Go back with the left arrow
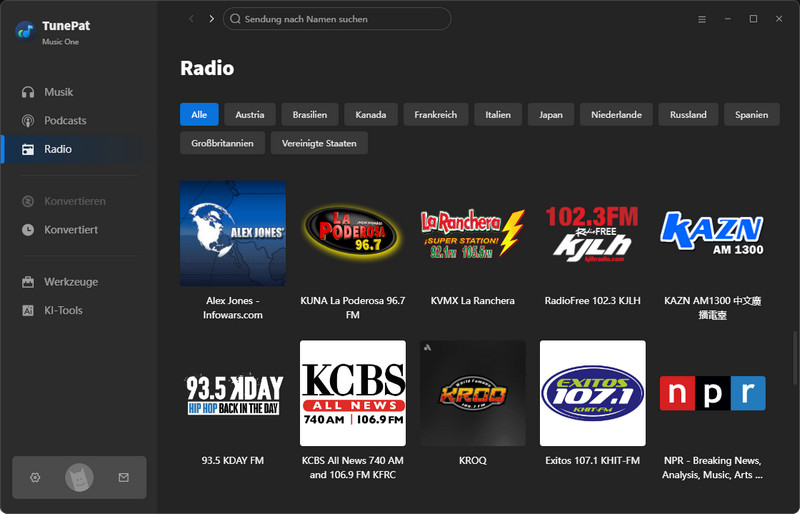The height and width of the screenshot is (514, 800). 191,19
